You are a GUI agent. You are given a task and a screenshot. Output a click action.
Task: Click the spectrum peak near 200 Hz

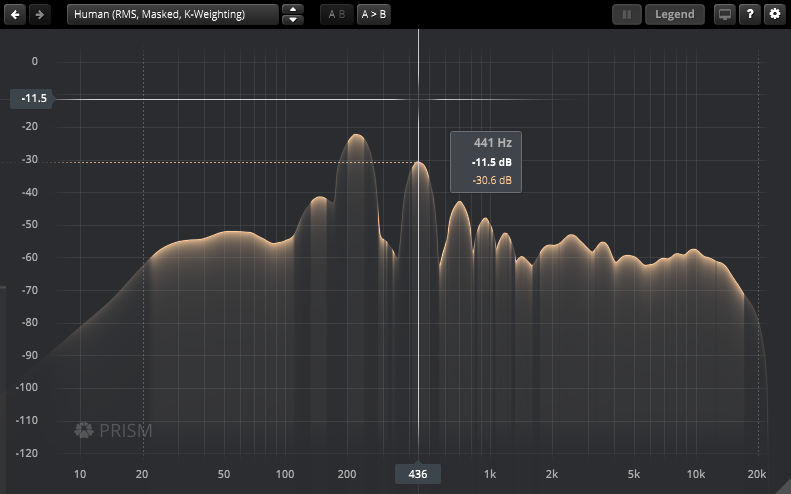coord(353,137)
